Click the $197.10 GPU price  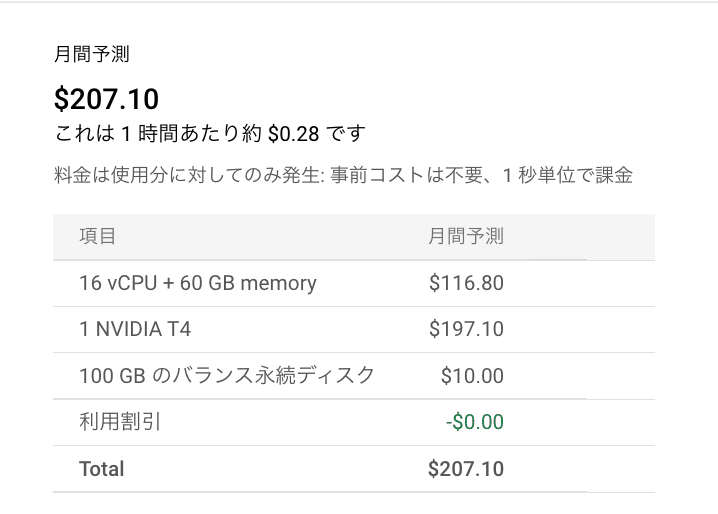(466, 329)
